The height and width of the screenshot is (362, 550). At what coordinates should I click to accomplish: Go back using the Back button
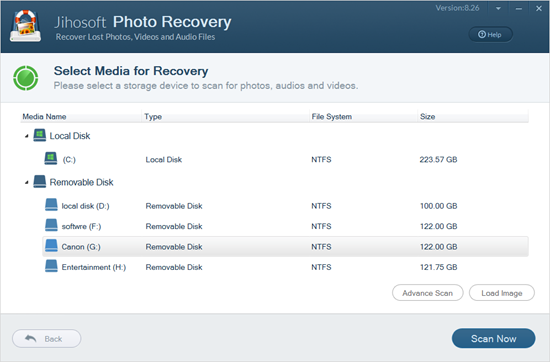click(47, 338)
